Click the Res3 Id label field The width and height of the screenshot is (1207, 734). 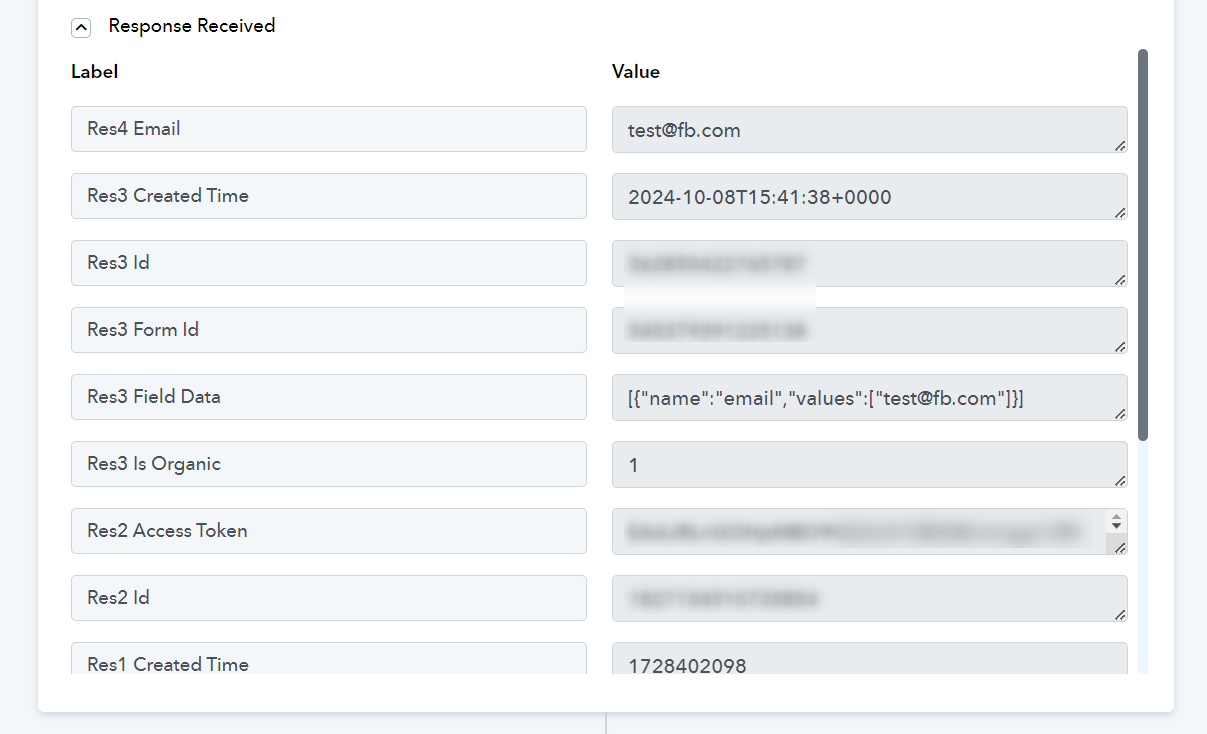tap(329, 263)
